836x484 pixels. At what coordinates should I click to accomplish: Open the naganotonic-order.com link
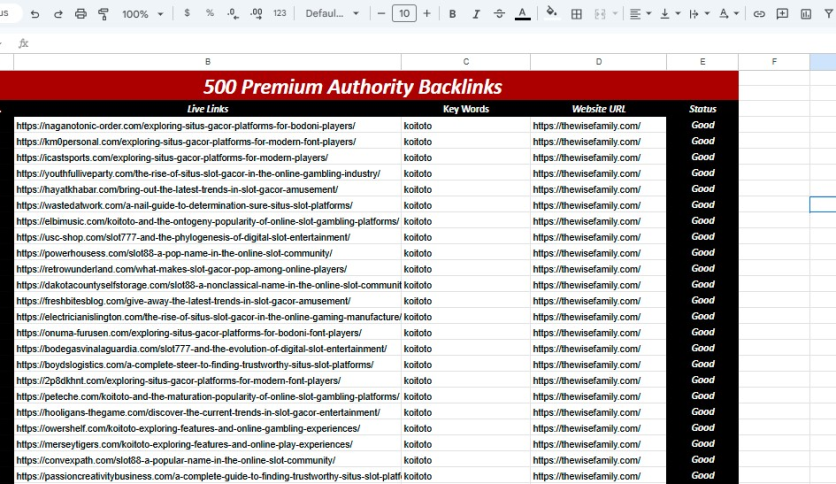pos(186,126)
